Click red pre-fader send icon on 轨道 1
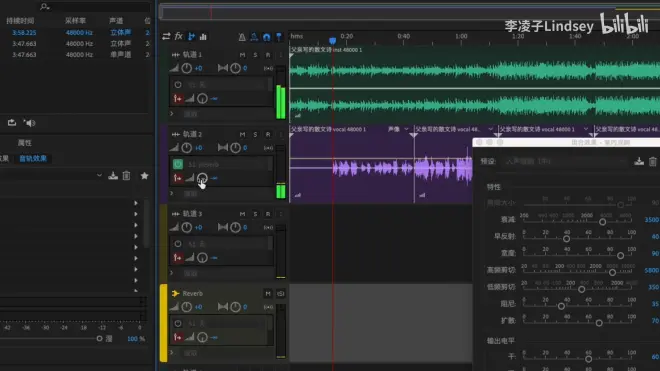The image size is (660, 371). coord(178,99)
